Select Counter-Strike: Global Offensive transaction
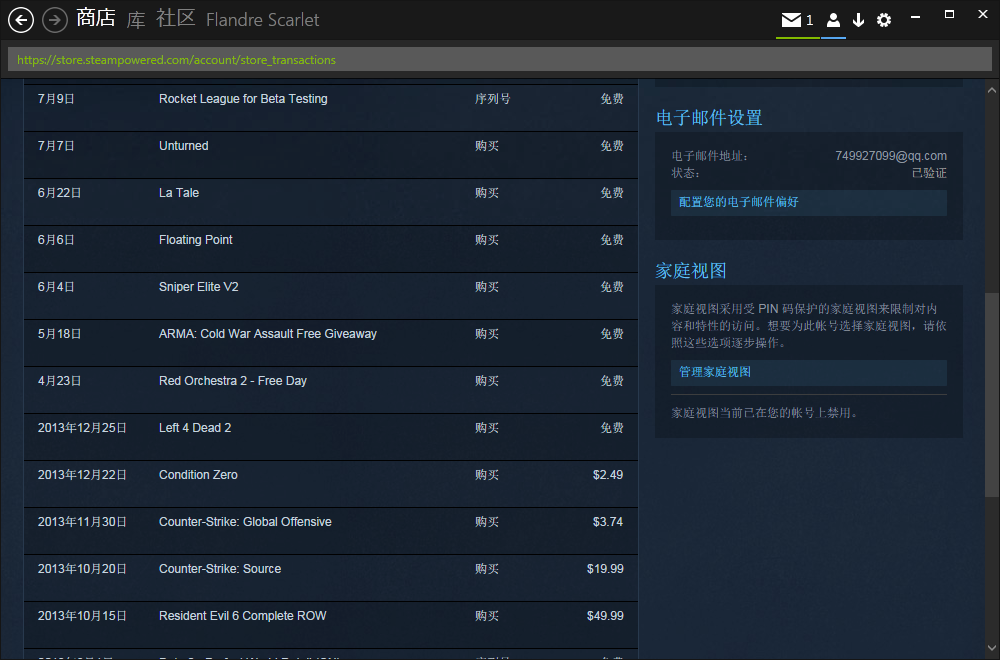Screen dimensions: 1000x660 coord(331,531)
